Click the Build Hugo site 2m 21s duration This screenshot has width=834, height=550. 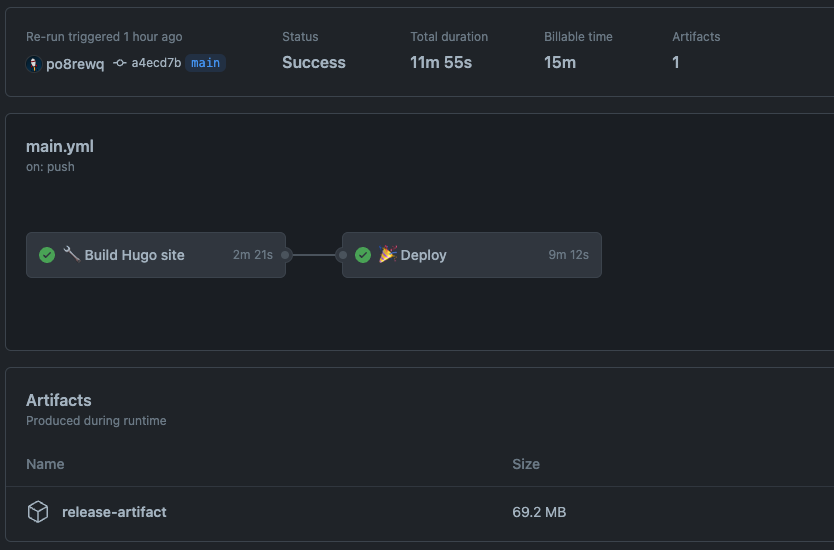(253, 255)
